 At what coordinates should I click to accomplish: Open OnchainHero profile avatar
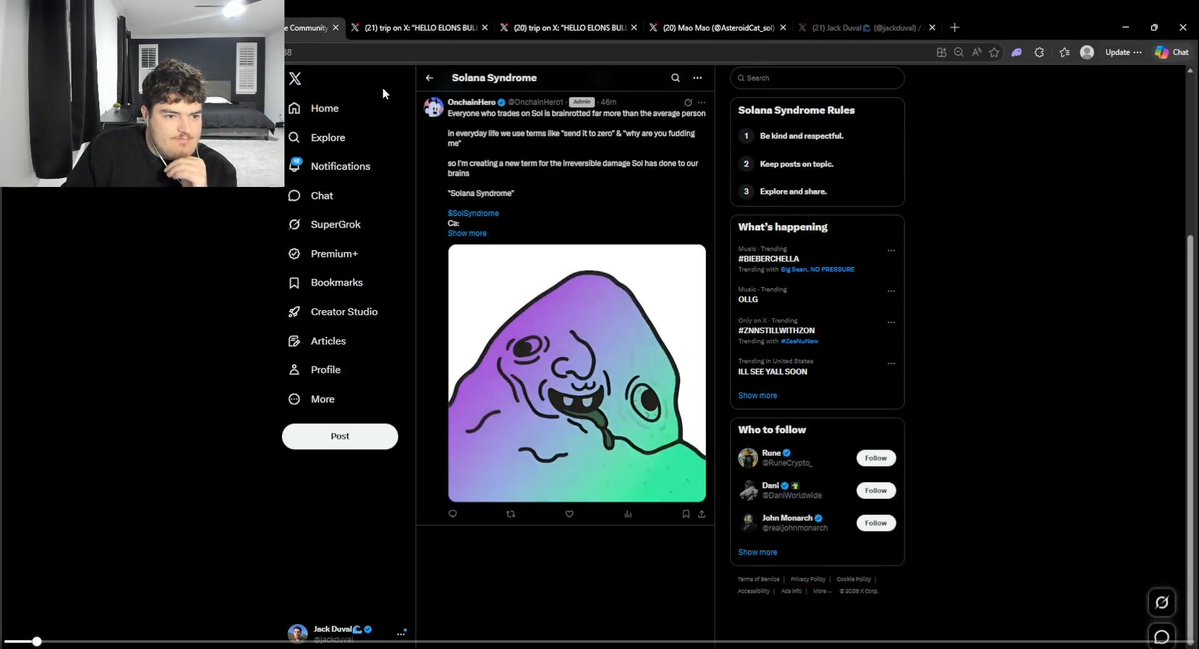434,107
